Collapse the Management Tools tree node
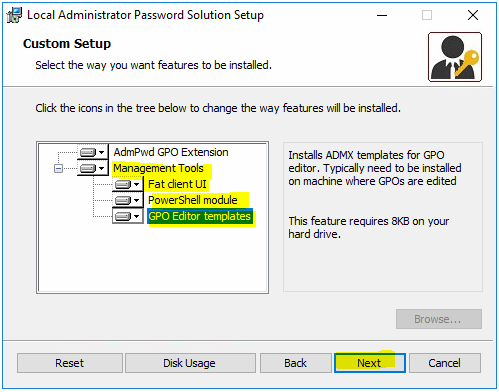 click(58, 169)
